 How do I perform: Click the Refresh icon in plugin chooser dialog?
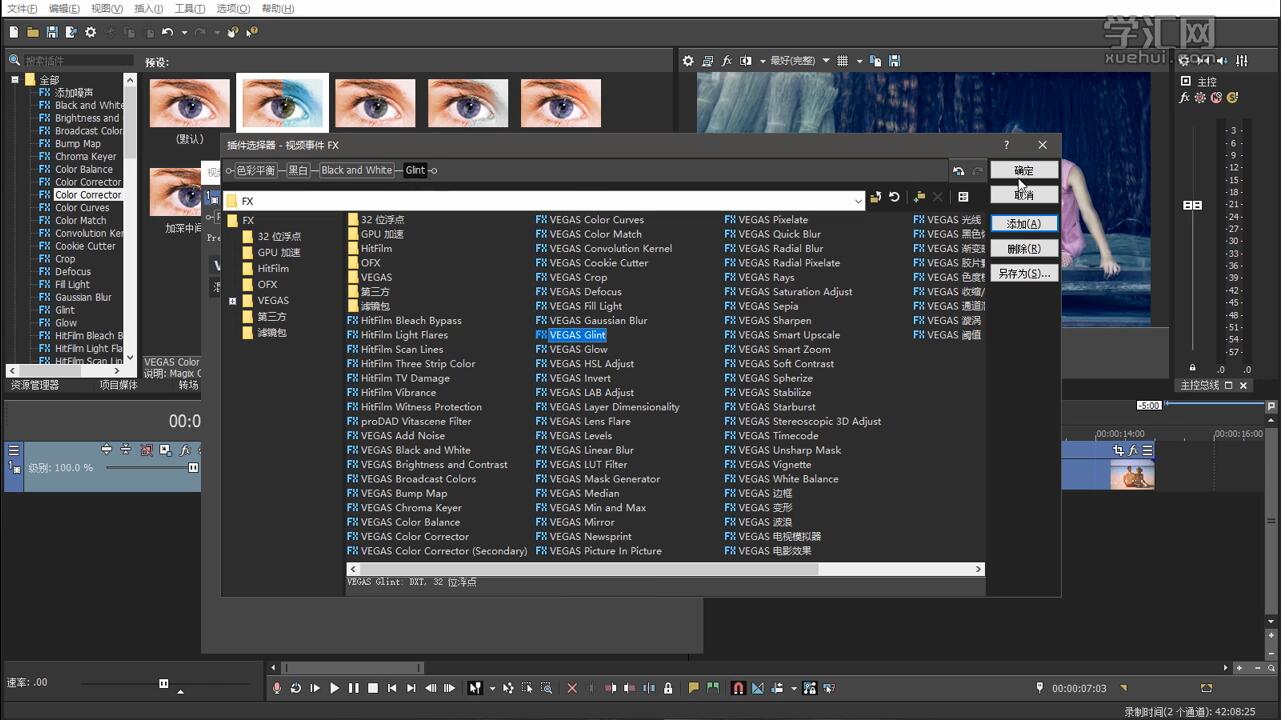tap(894, 197)
